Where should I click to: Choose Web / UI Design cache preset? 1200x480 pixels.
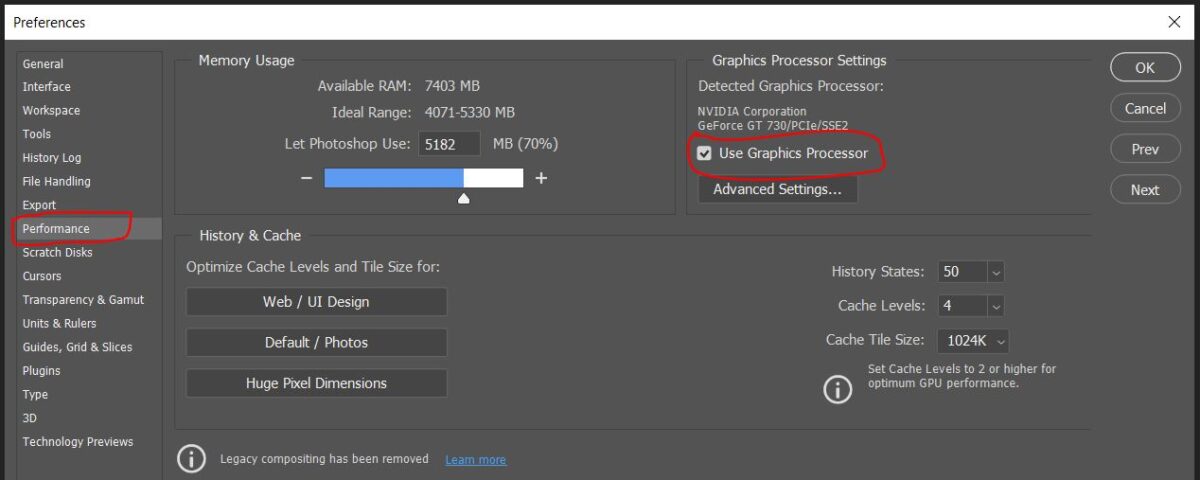pyautogui.click(x=316, y=302)
